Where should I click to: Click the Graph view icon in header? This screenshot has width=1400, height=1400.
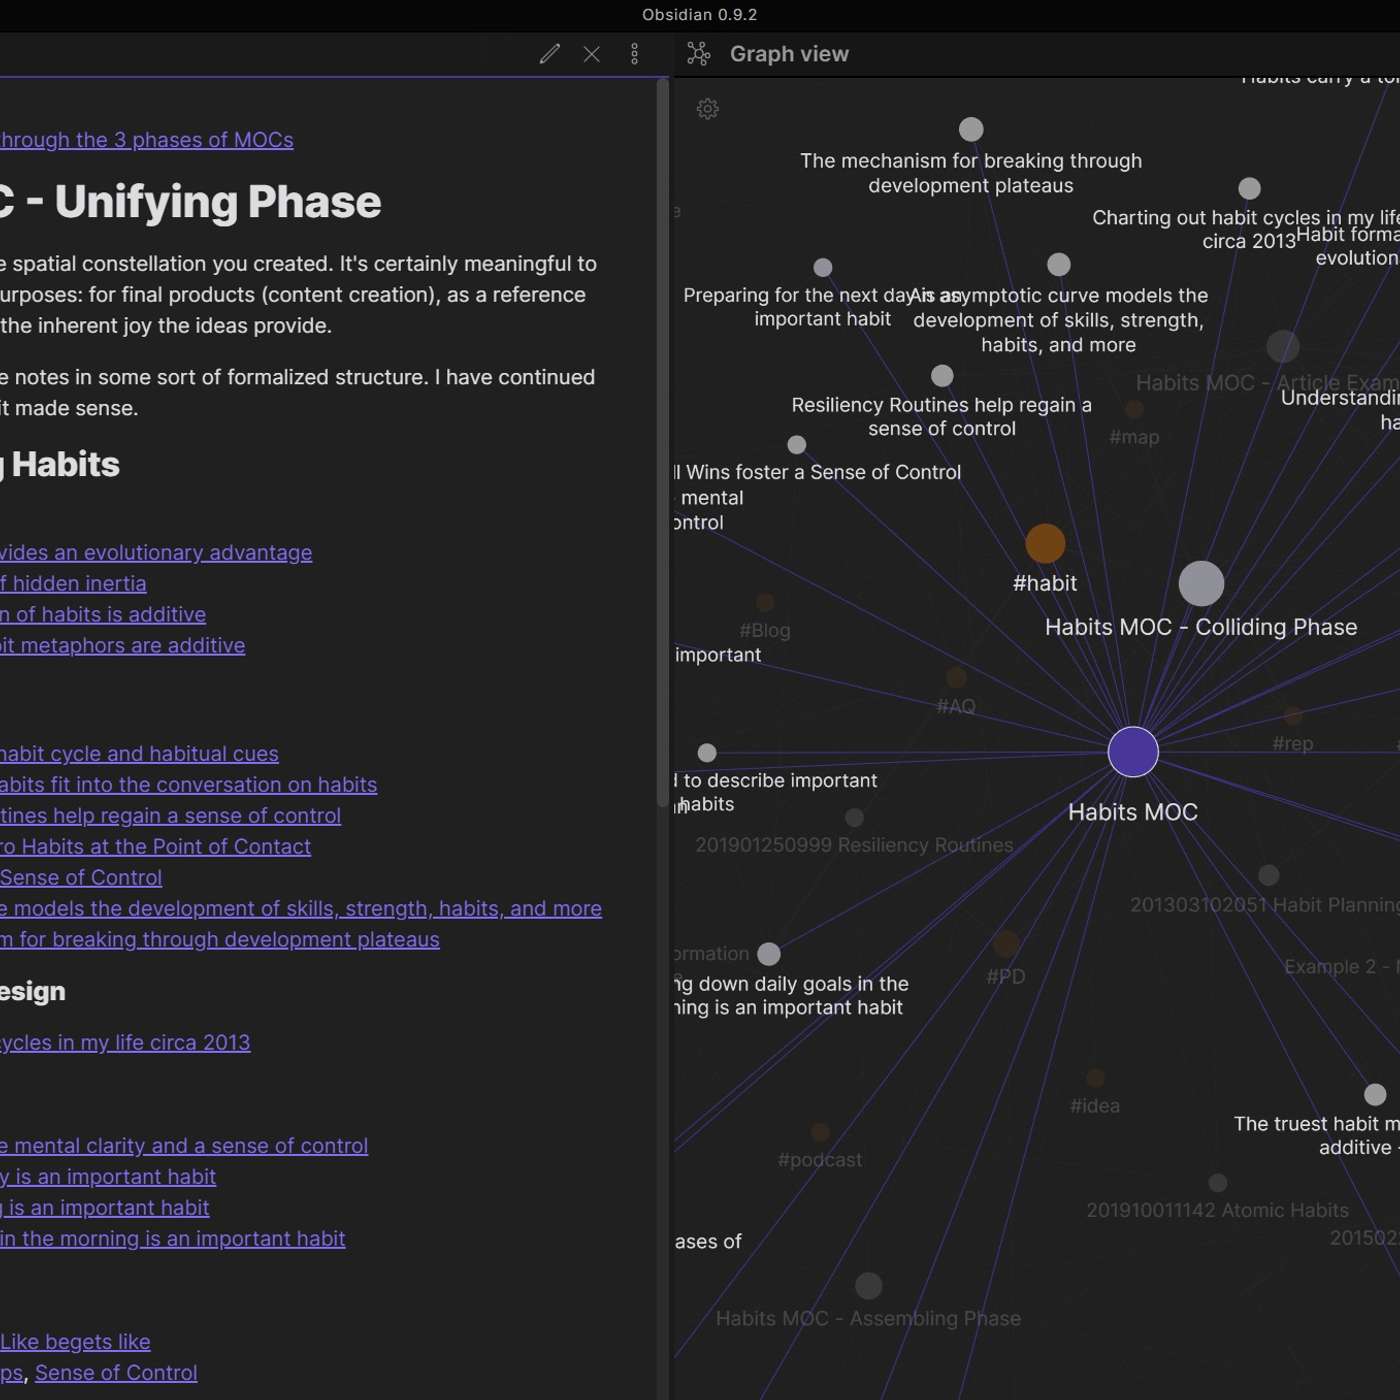pyautogui.click(x=699, y=54)
